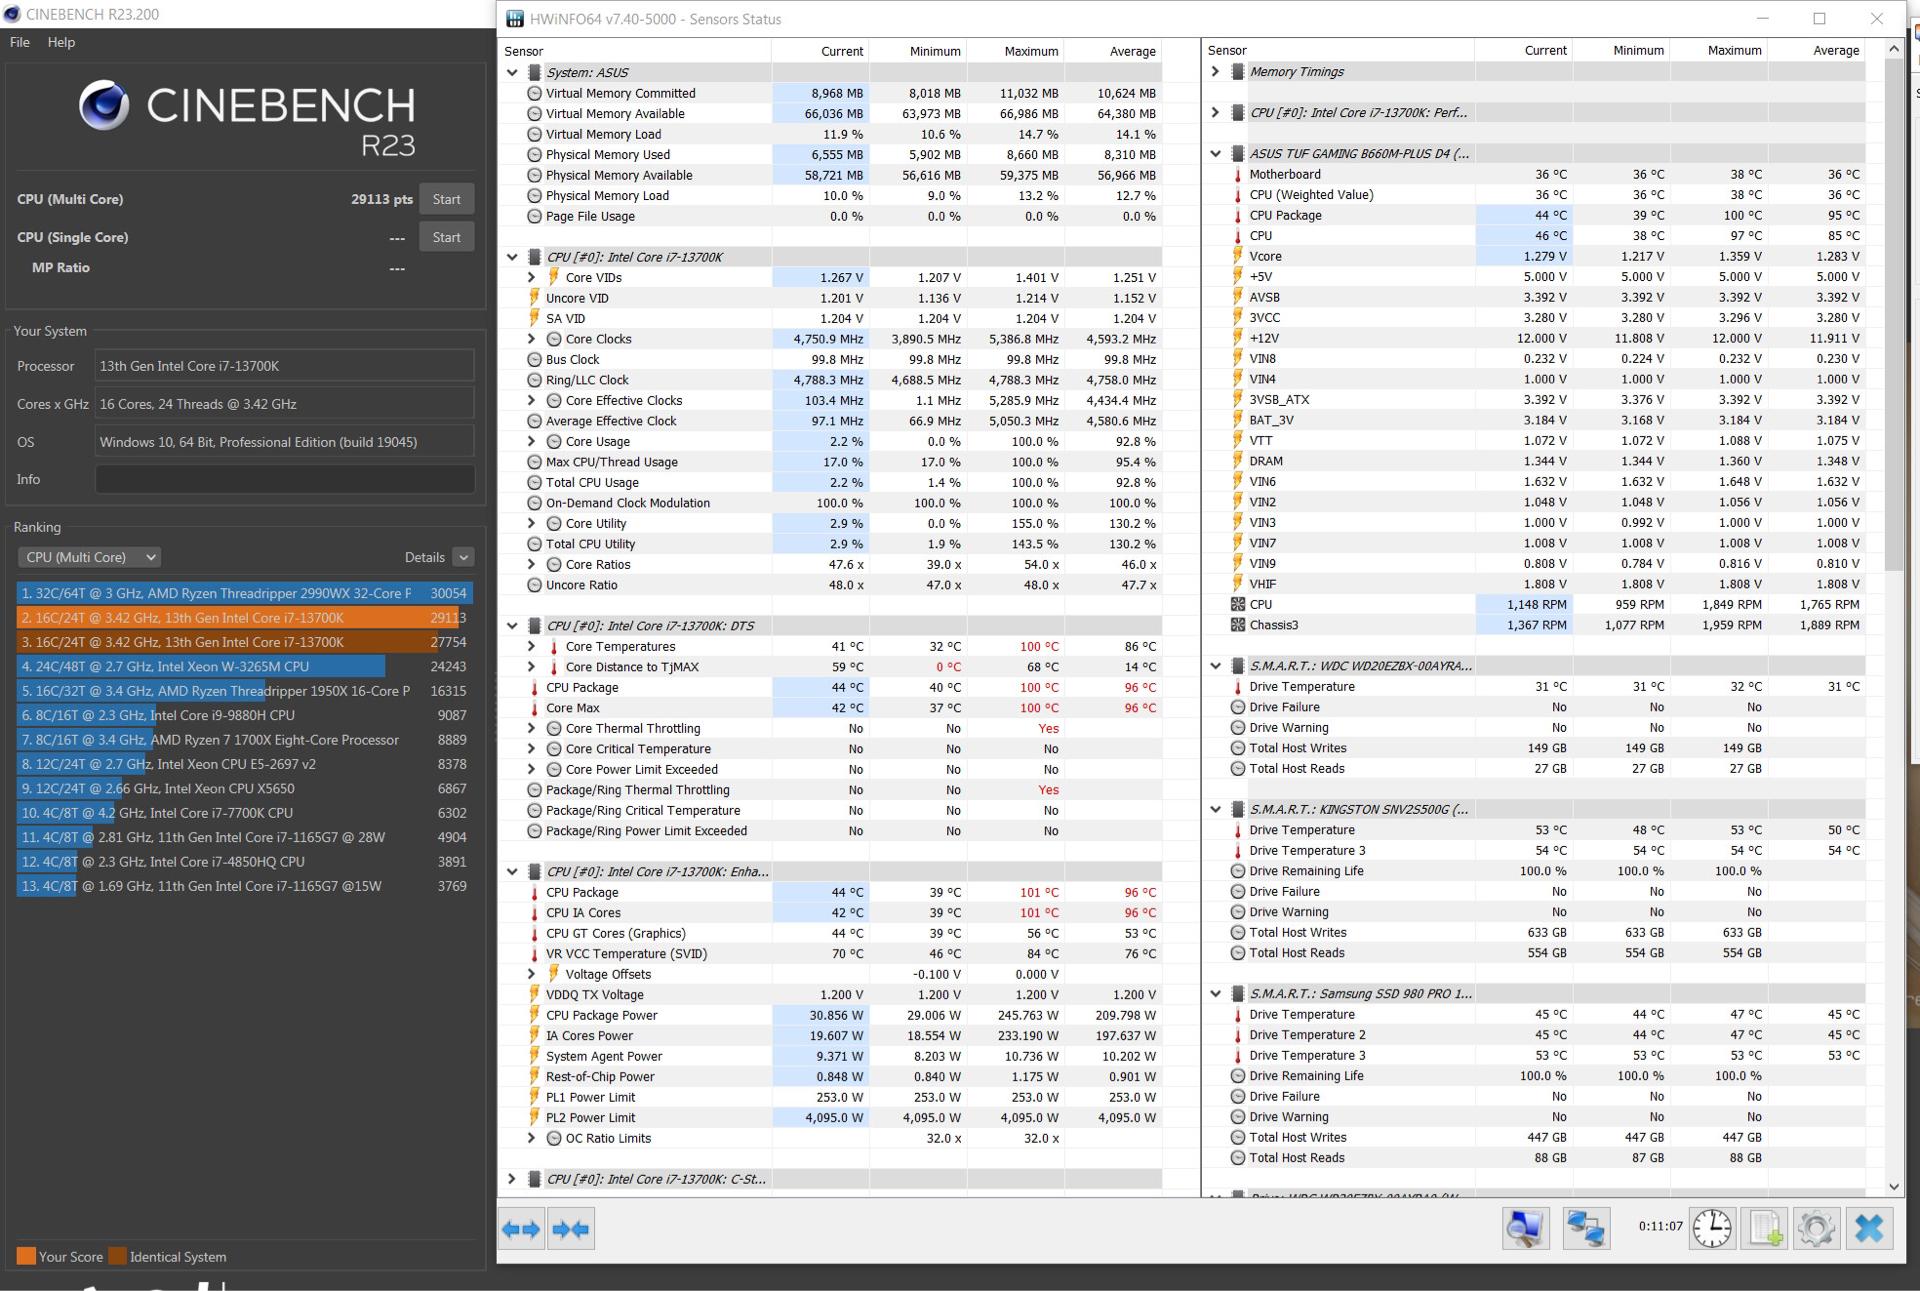Click the Drive Remaining Life row under KINGSTON
Screen dimensions: 1920x1291
point(1535,871)
